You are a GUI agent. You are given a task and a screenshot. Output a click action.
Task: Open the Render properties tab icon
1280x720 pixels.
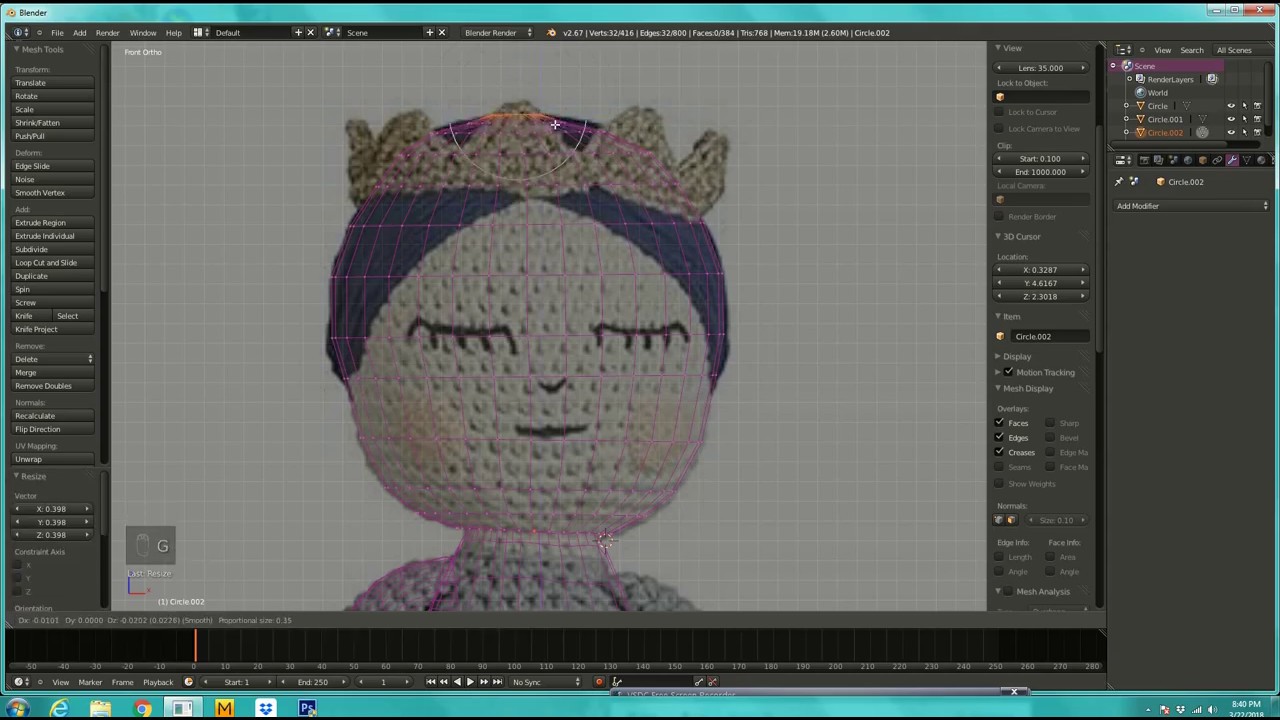[x=1144, y=160]
